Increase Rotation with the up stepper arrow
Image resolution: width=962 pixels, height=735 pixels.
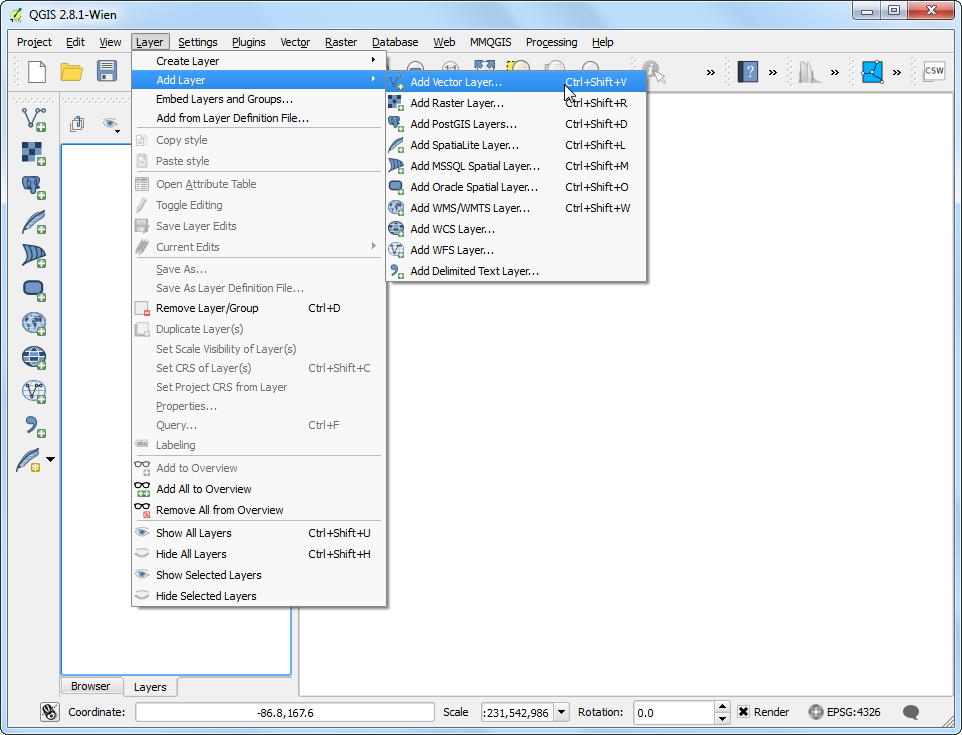tap(722, 707)
